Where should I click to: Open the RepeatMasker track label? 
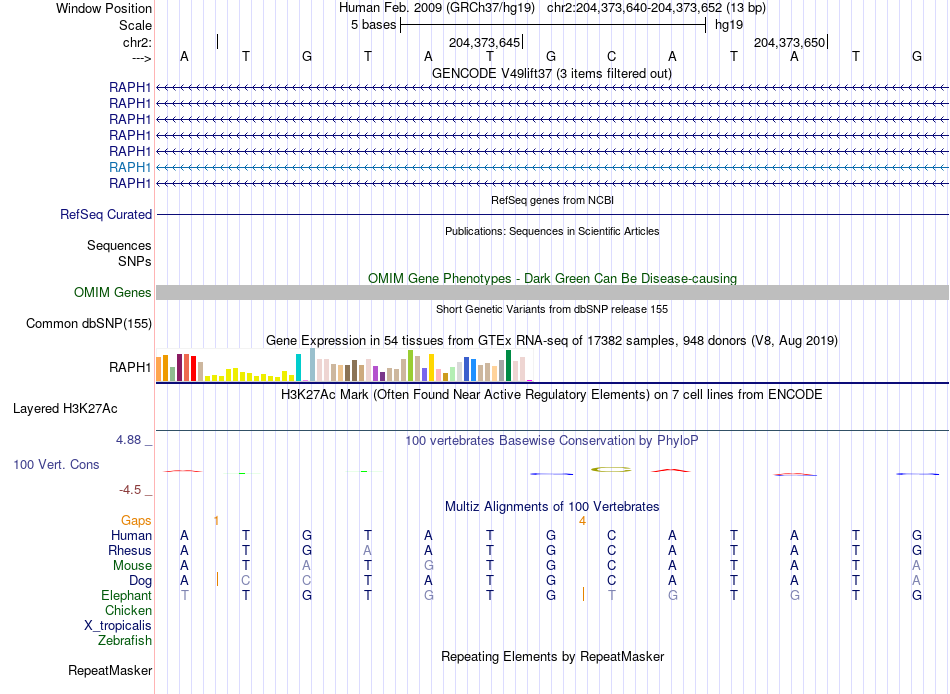[110, 671]
